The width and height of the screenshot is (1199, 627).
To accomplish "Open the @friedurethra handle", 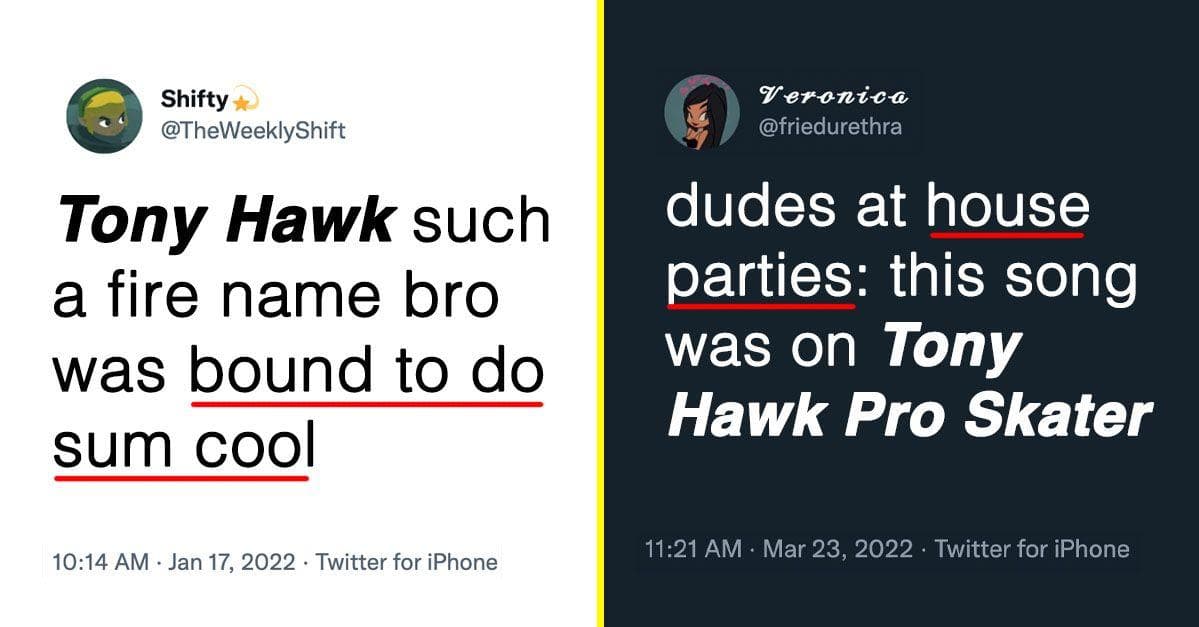I will pos(832,128).
